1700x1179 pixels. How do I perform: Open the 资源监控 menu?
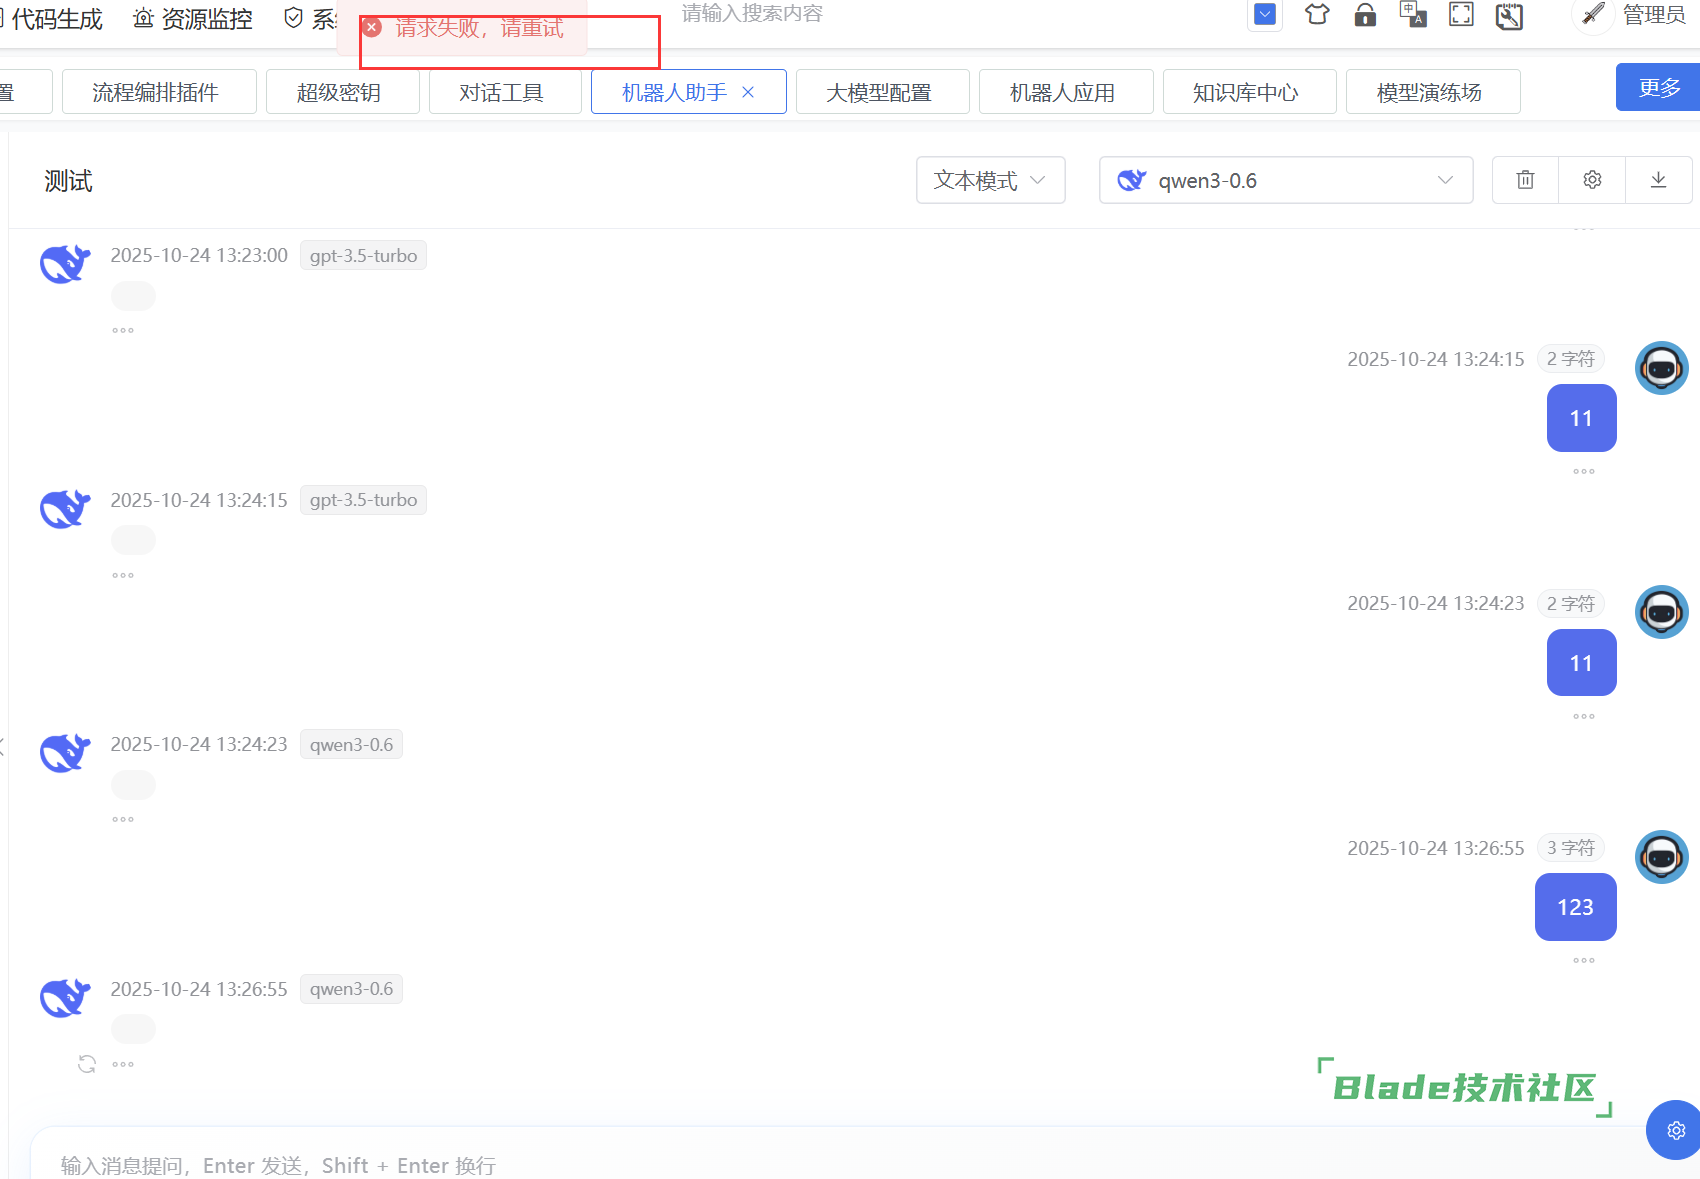click(x=193, y=19)
